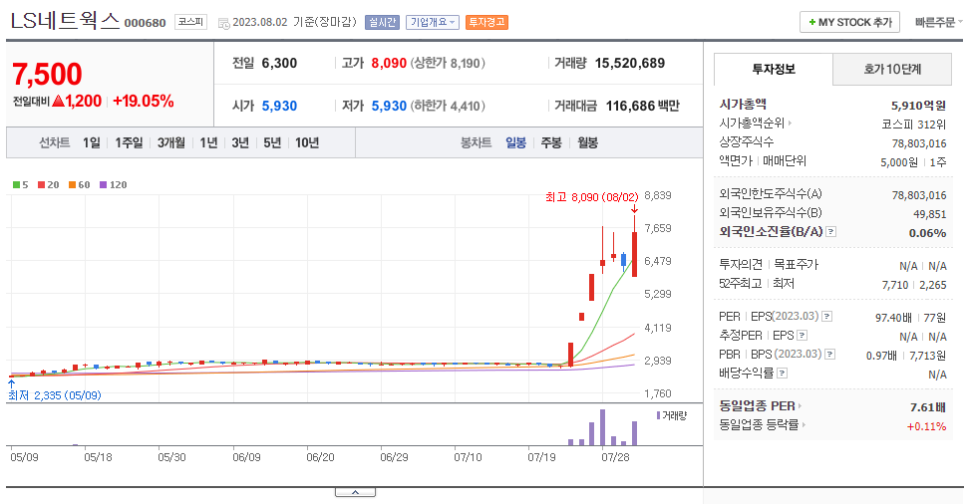Click the 상장주식수 value 78,803,016

pyautogui.click(x=919, y=144)
